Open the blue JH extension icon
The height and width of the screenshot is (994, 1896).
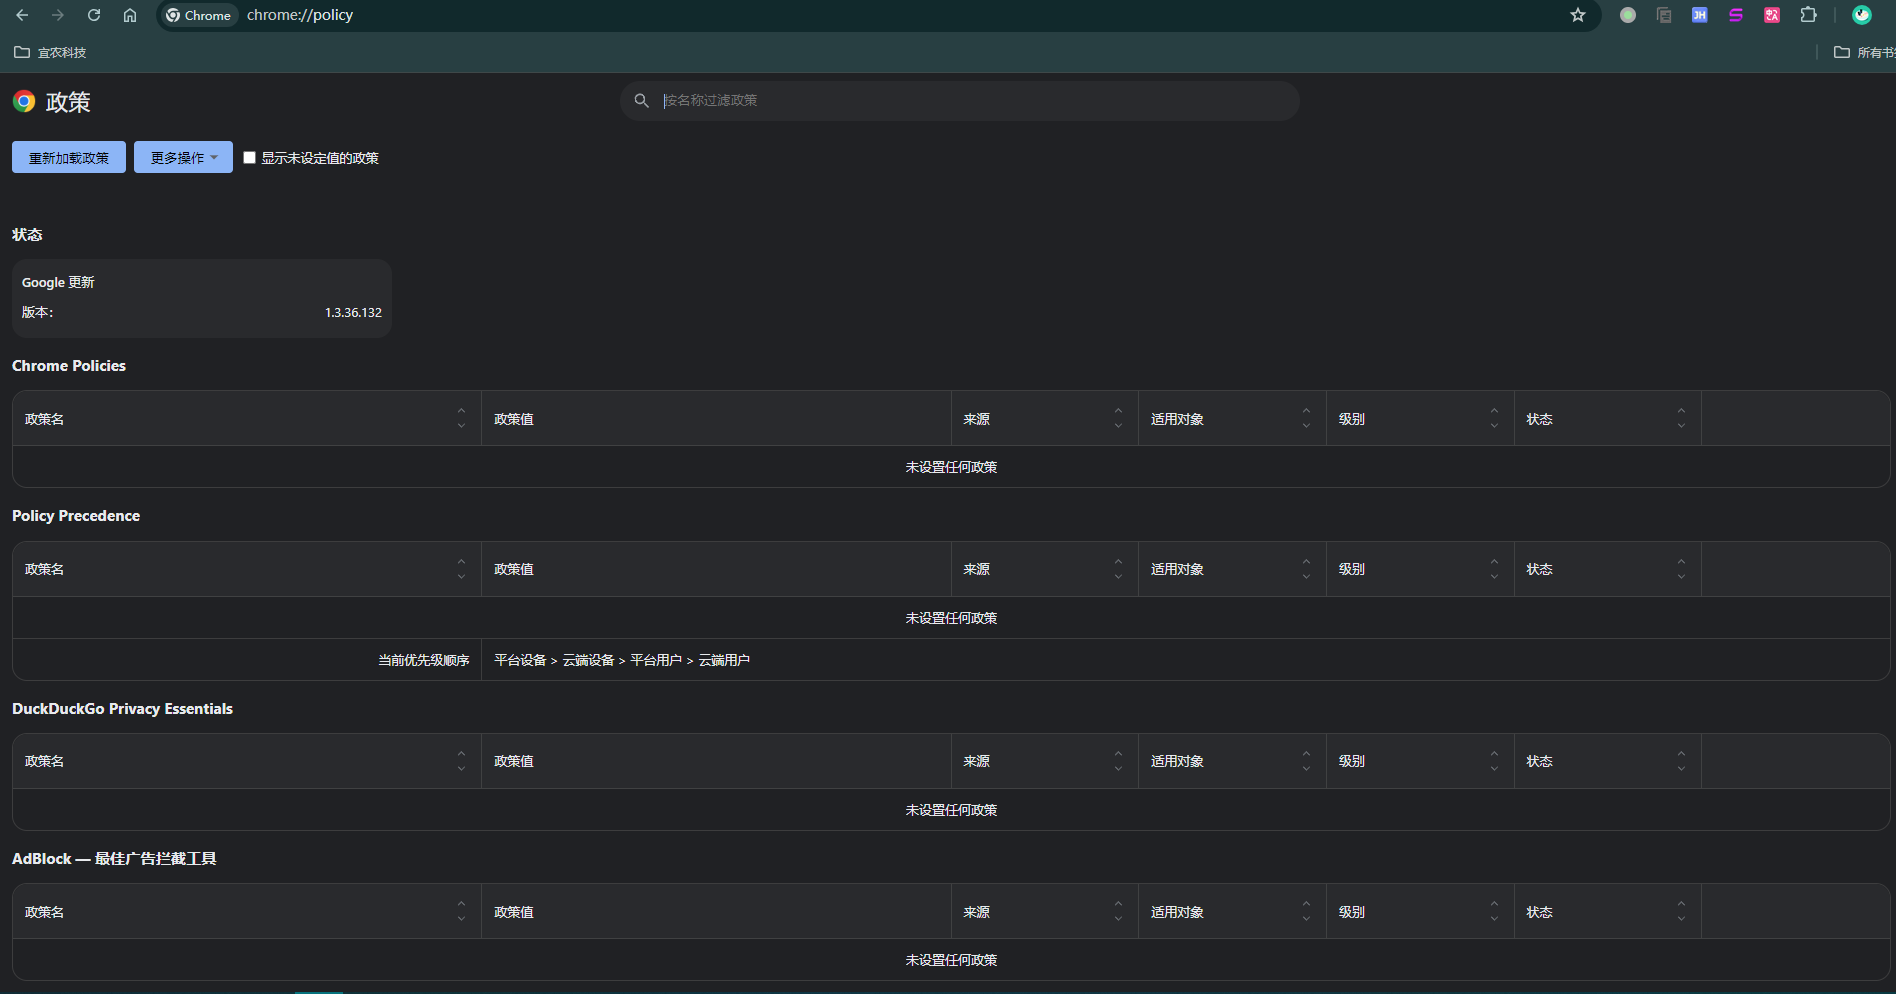[x=1699, y=15]
